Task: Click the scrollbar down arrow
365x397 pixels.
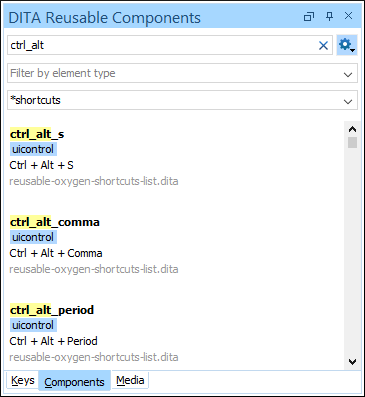Action: pyautogui.click(x=352, y=361)
